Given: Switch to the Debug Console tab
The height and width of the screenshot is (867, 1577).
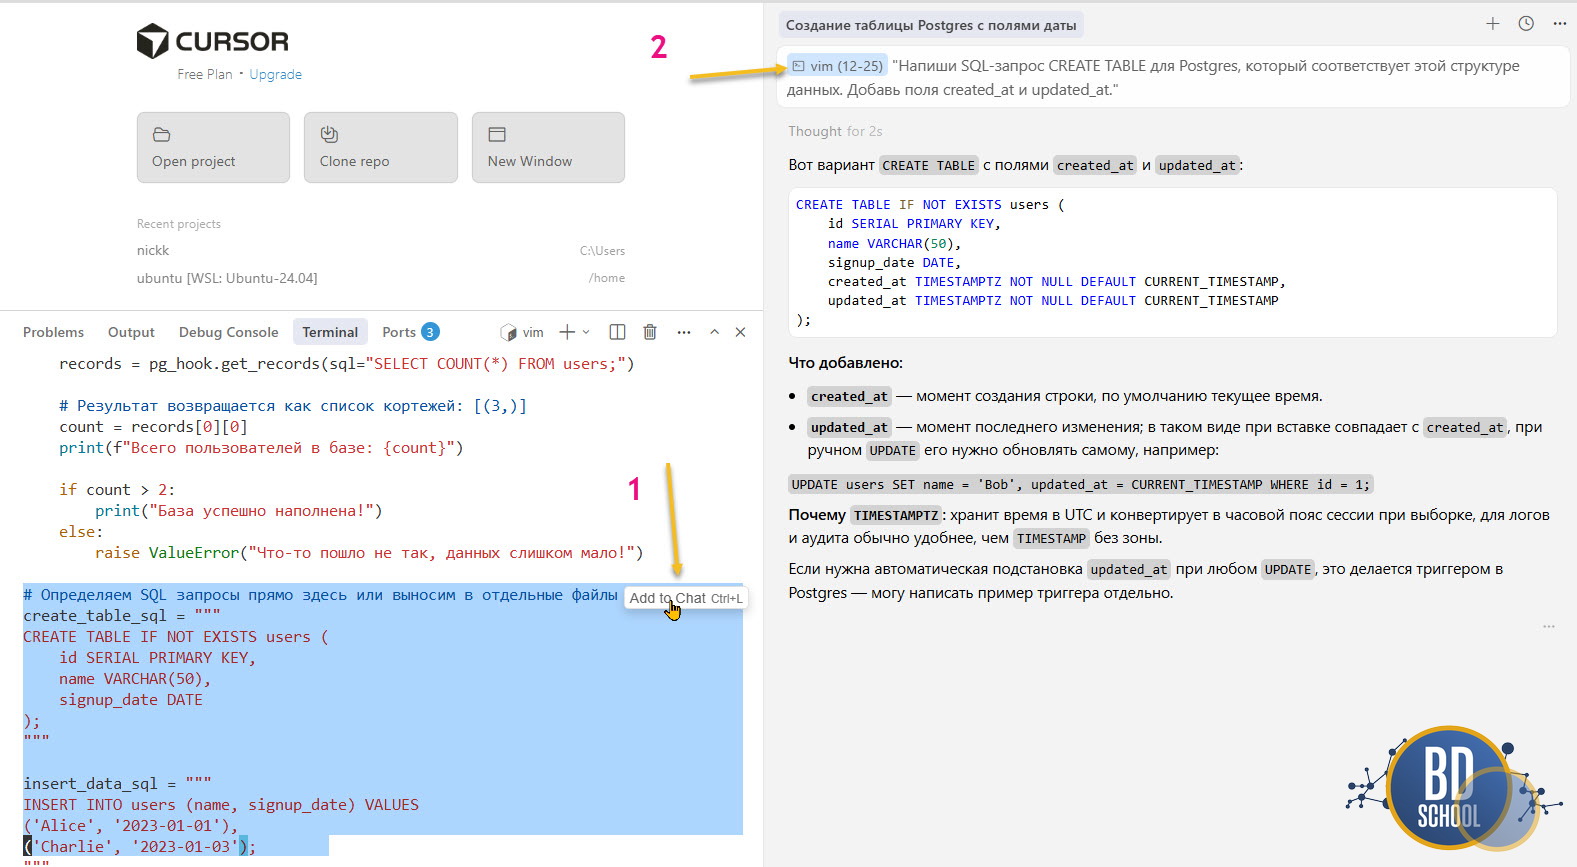Looking at the screenshot, I should (228, 332).
